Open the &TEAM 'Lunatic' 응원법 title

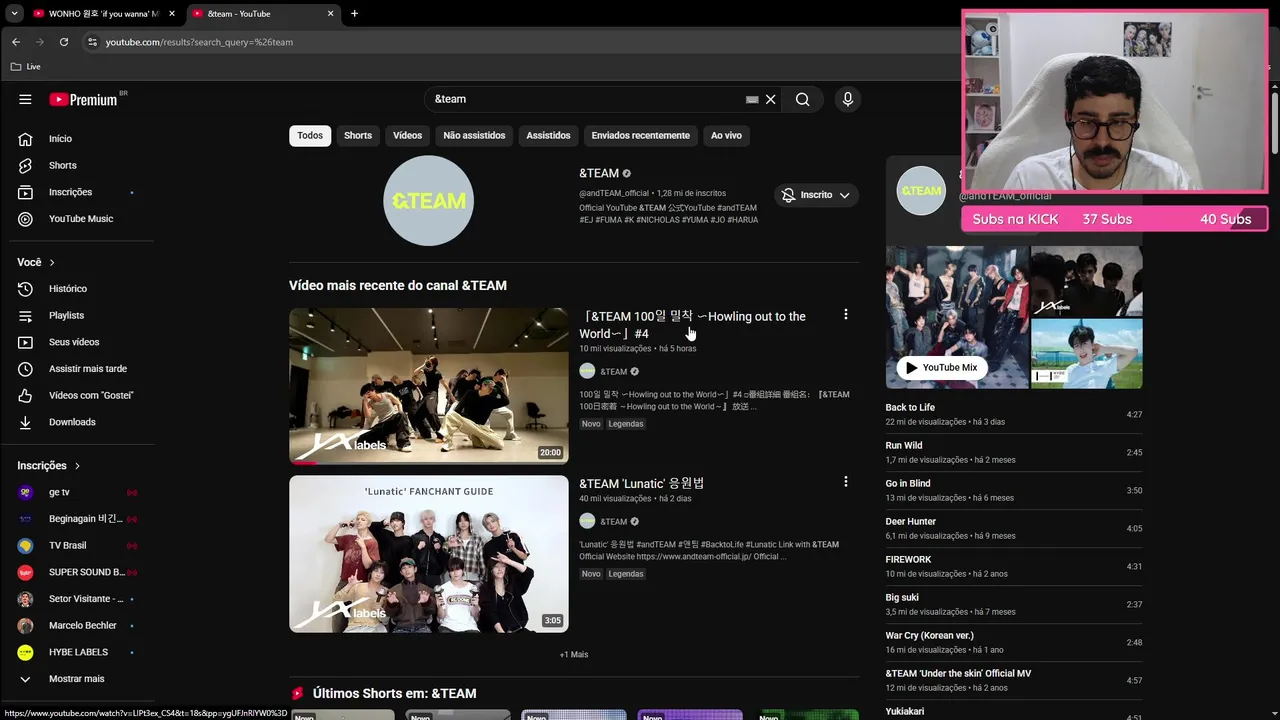(x=642, y=483)
